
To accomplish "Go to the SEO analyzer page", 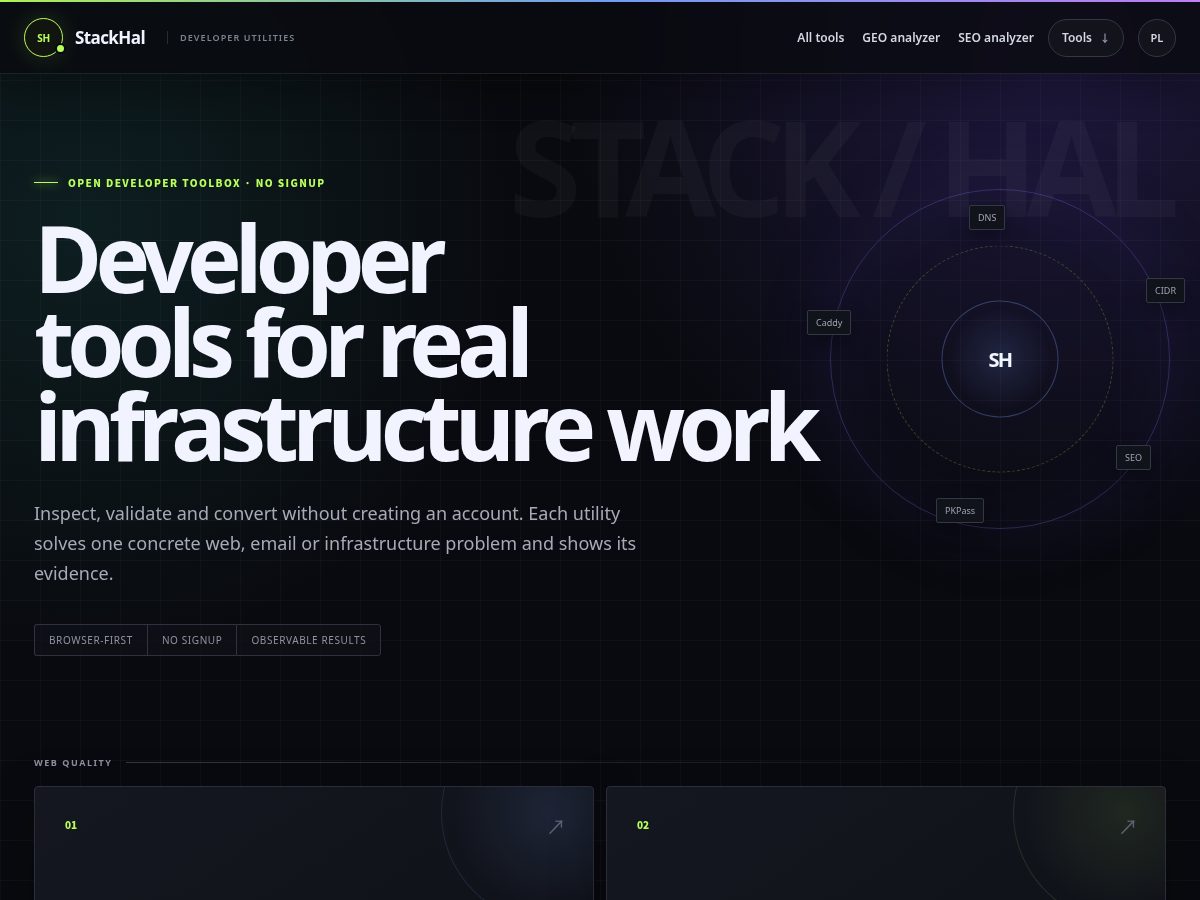I will click(996, 38).
